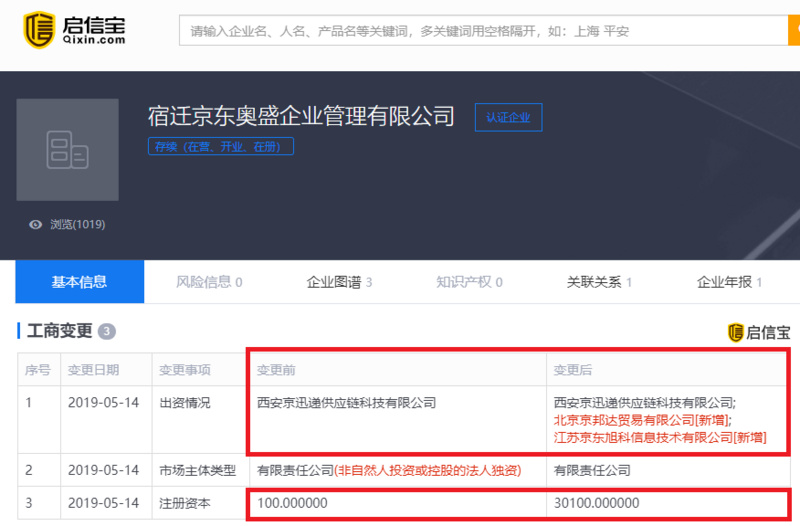Open the 企业年报 tab

coord(729,282)
